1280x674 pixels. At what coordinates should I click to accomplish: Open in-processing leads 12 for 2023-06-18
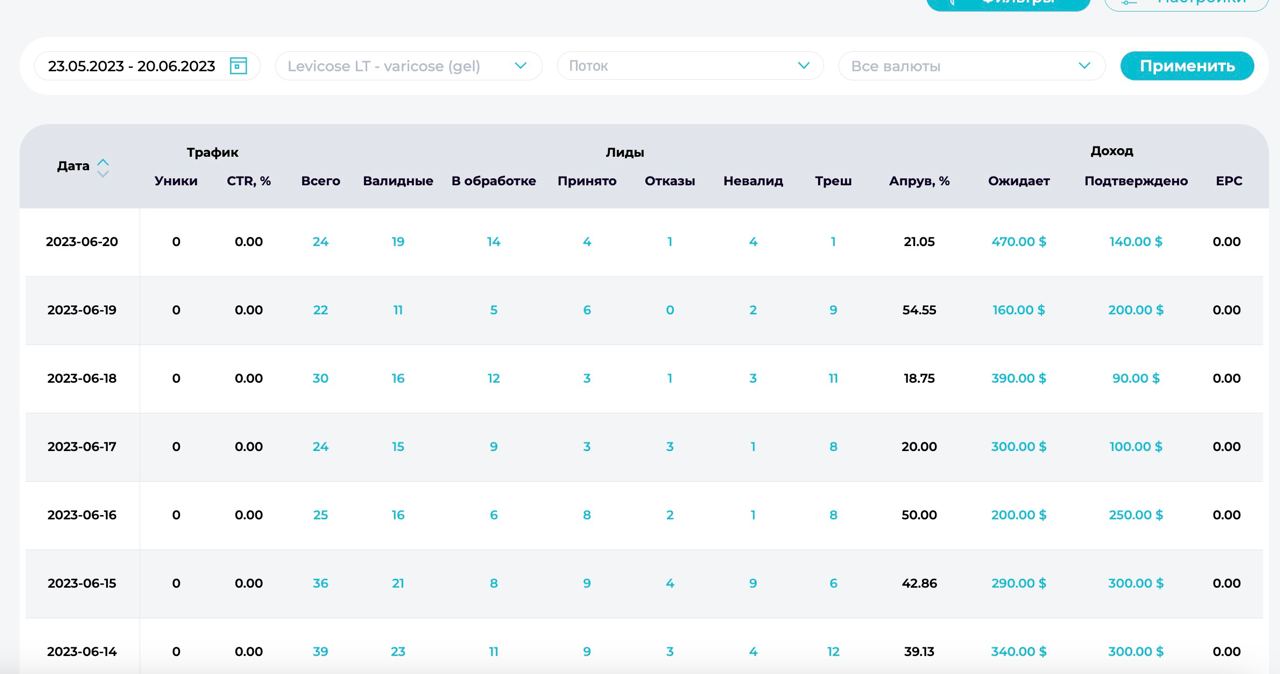pyautogui.click(x=494, y=378)
